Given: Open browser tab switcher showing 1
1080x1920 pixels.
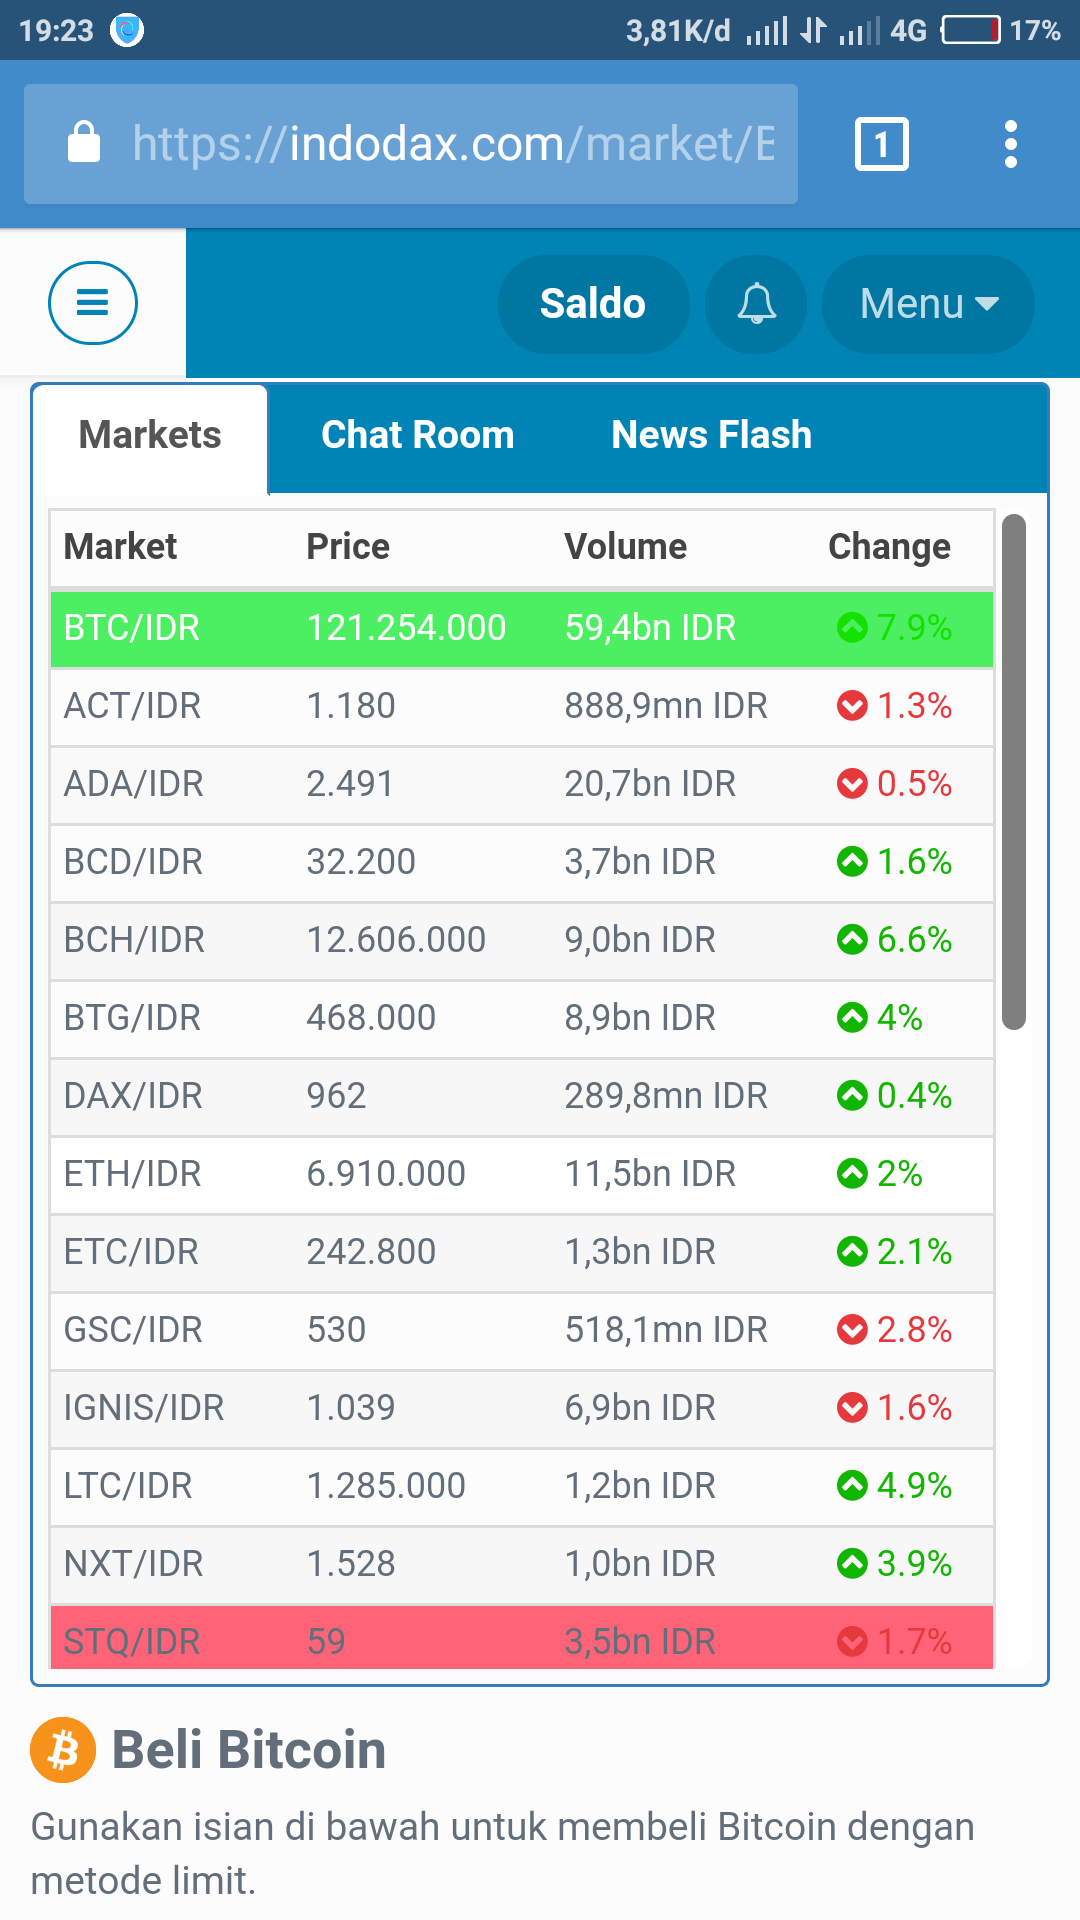Looking at the screenshot, I should coord(881,145).
